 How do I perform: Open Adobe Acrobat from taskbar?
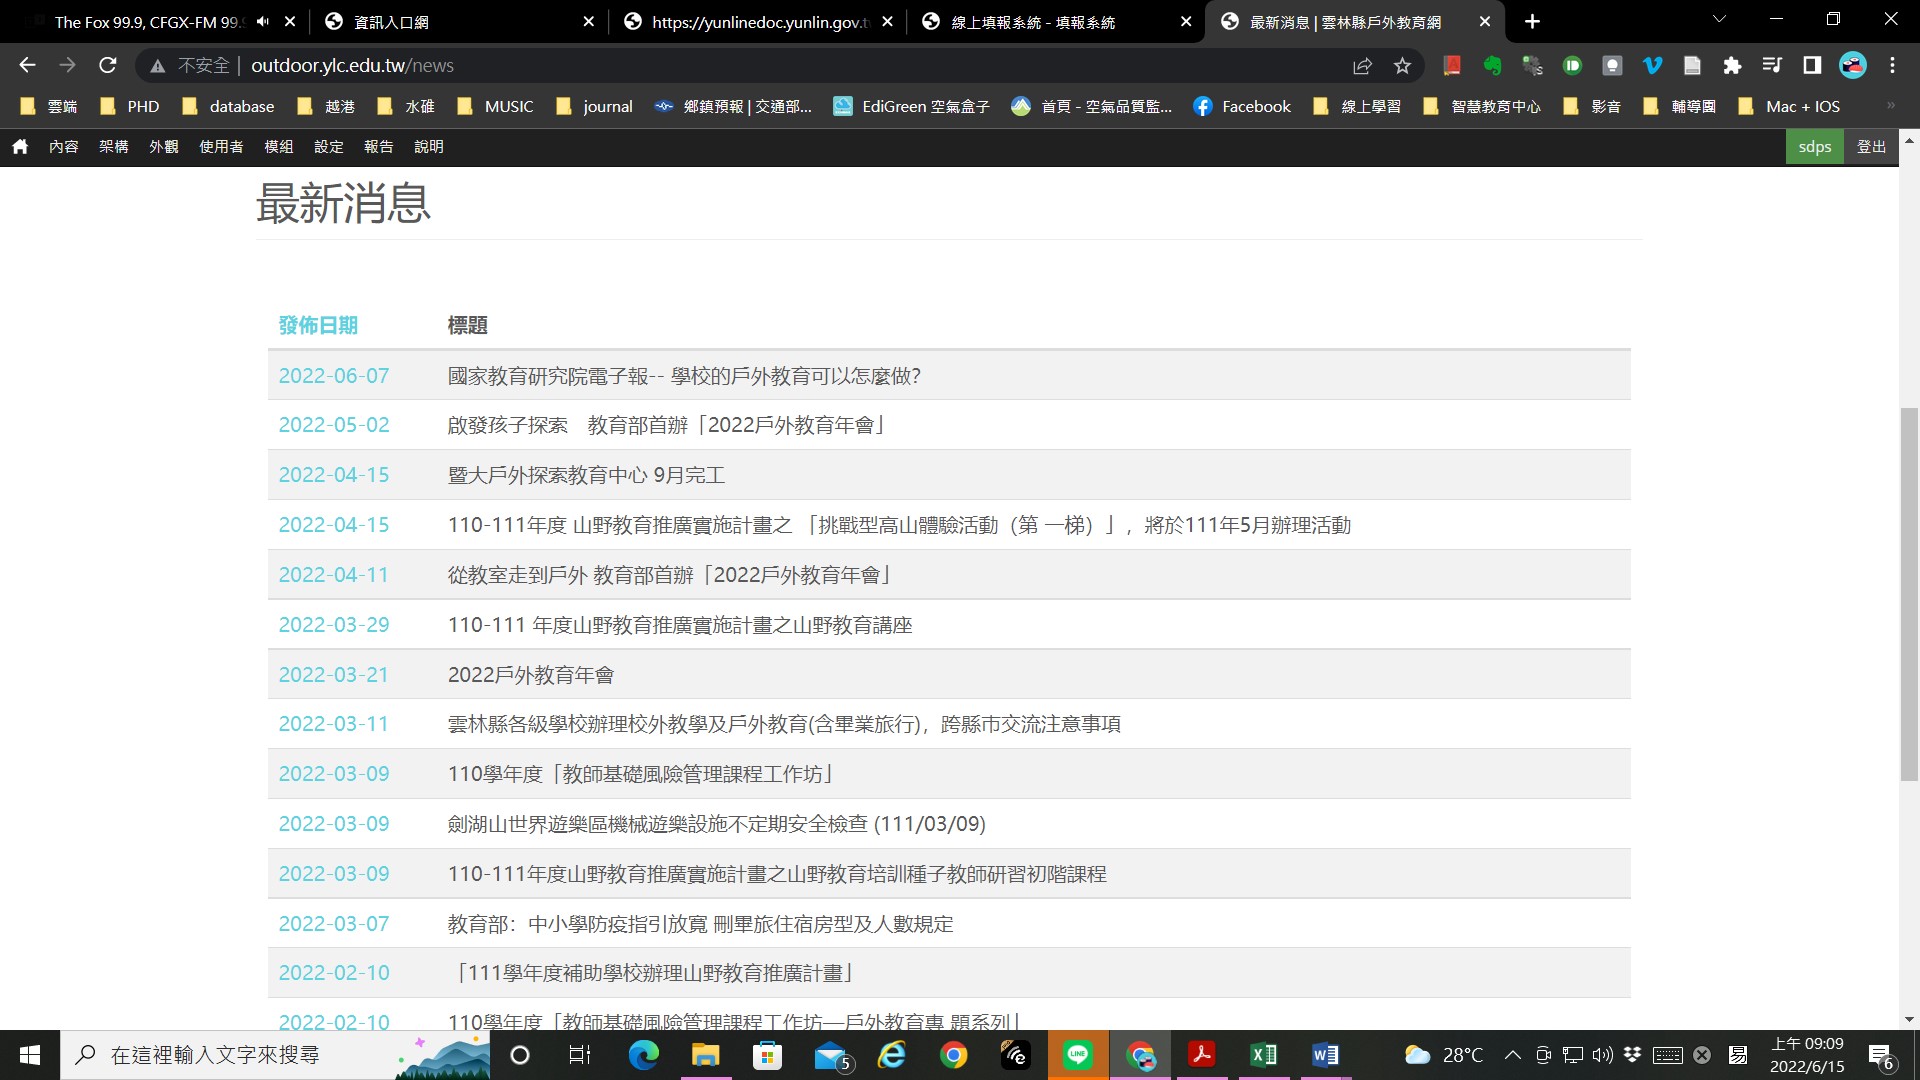[x=1202, y=1055]
